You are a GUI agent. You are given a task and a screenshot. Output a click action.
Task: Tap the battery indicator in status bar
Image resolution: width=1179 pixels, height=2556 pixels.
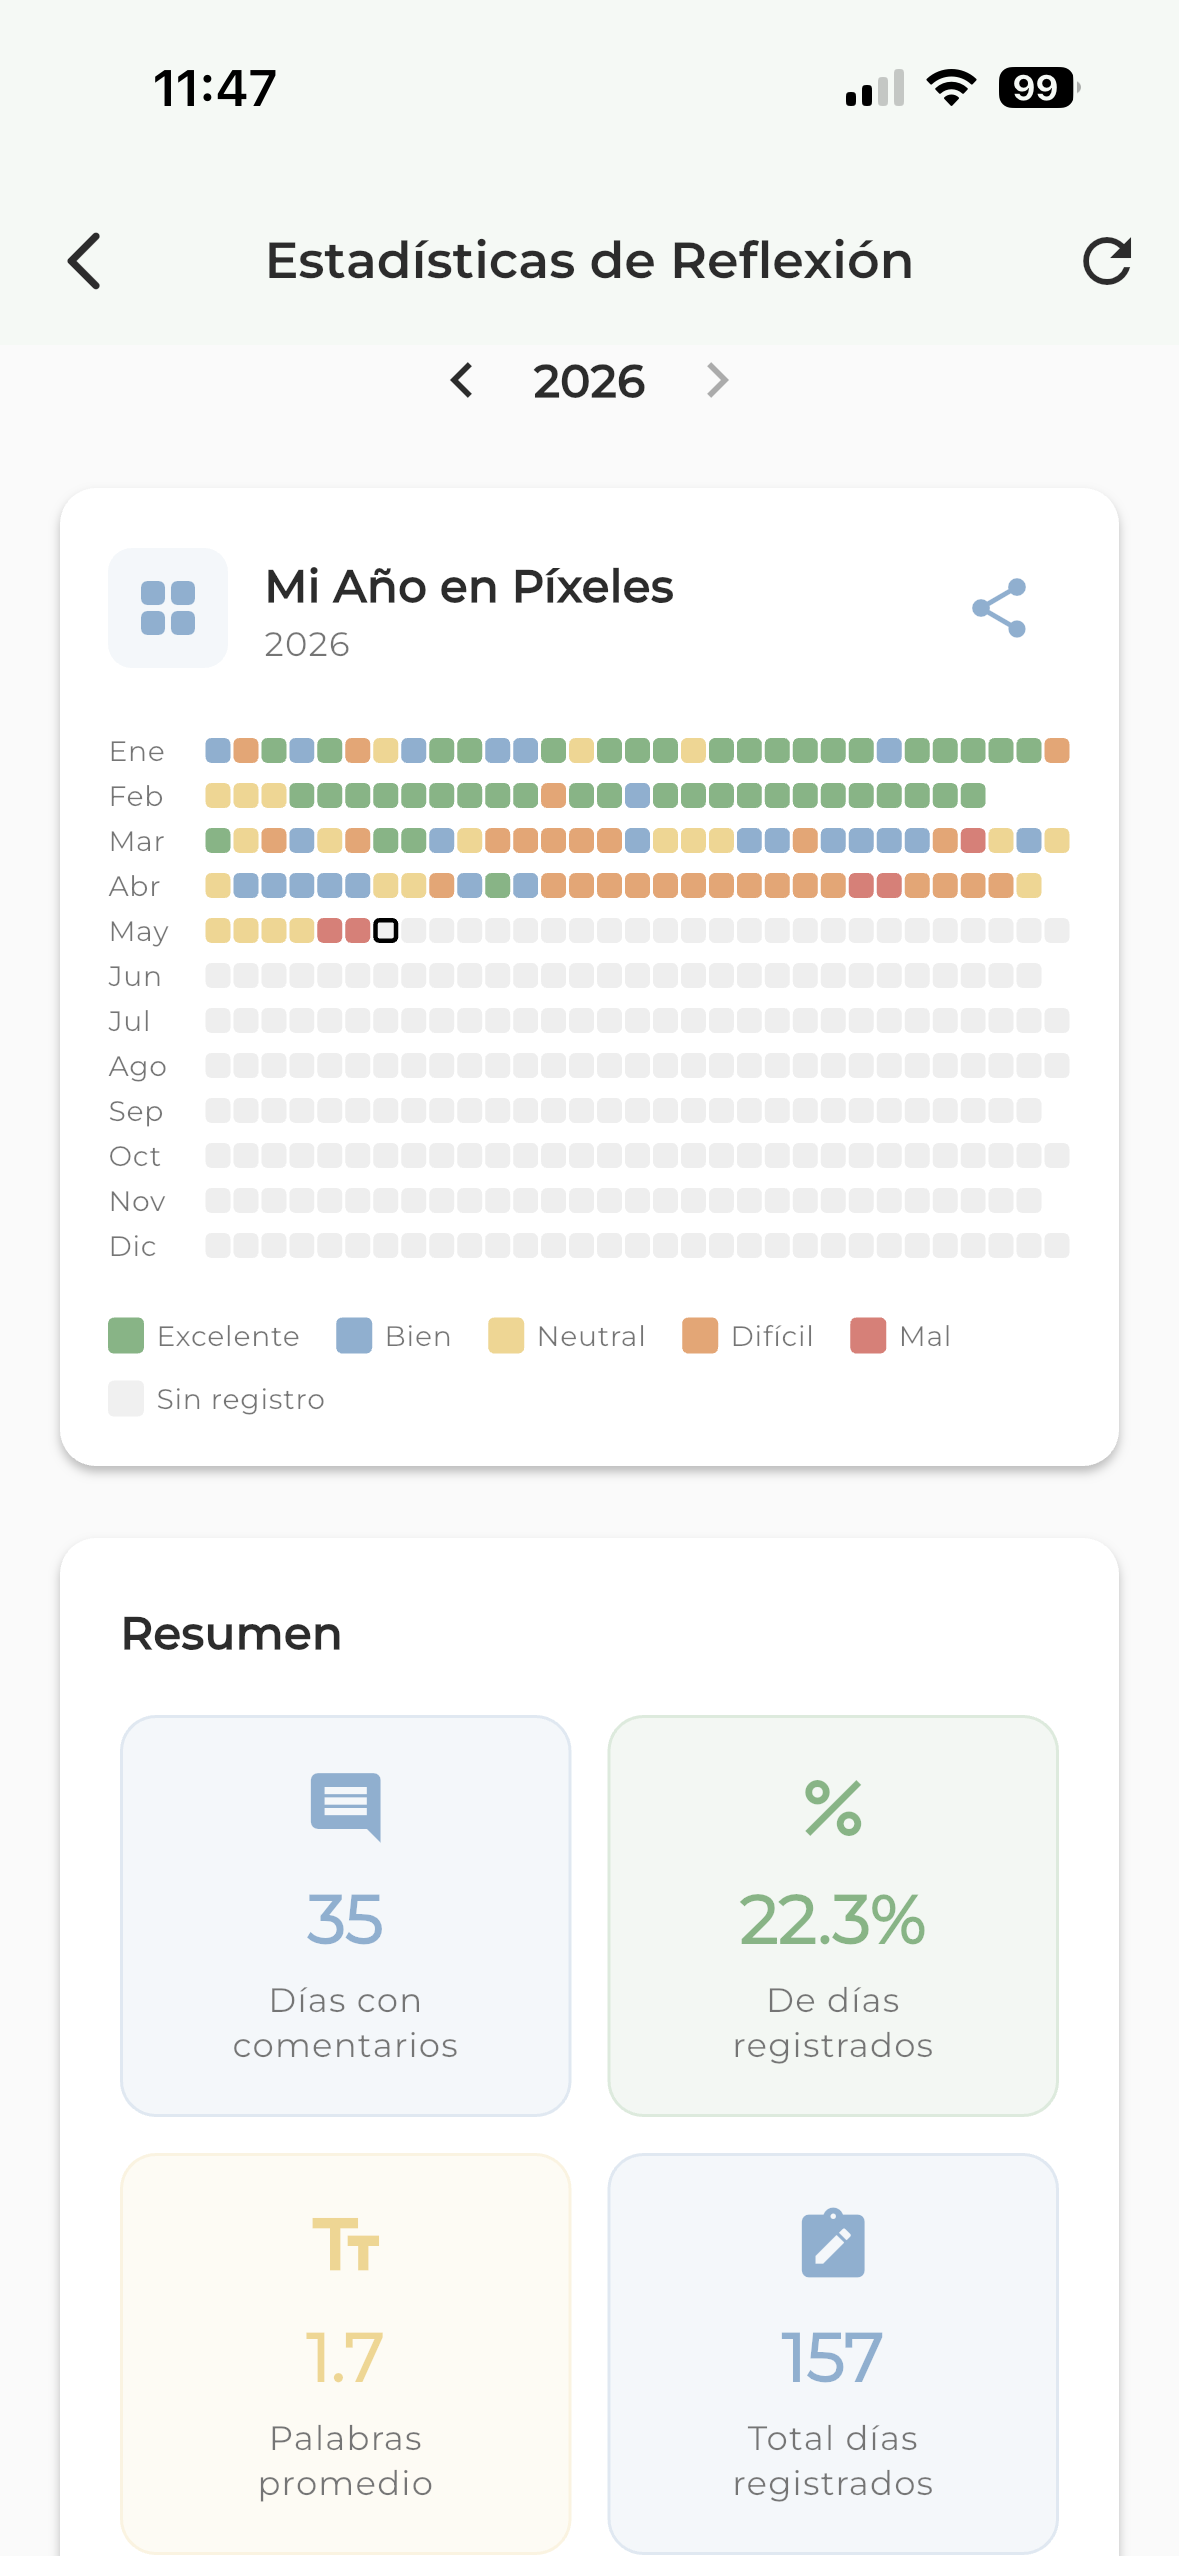1038,88
